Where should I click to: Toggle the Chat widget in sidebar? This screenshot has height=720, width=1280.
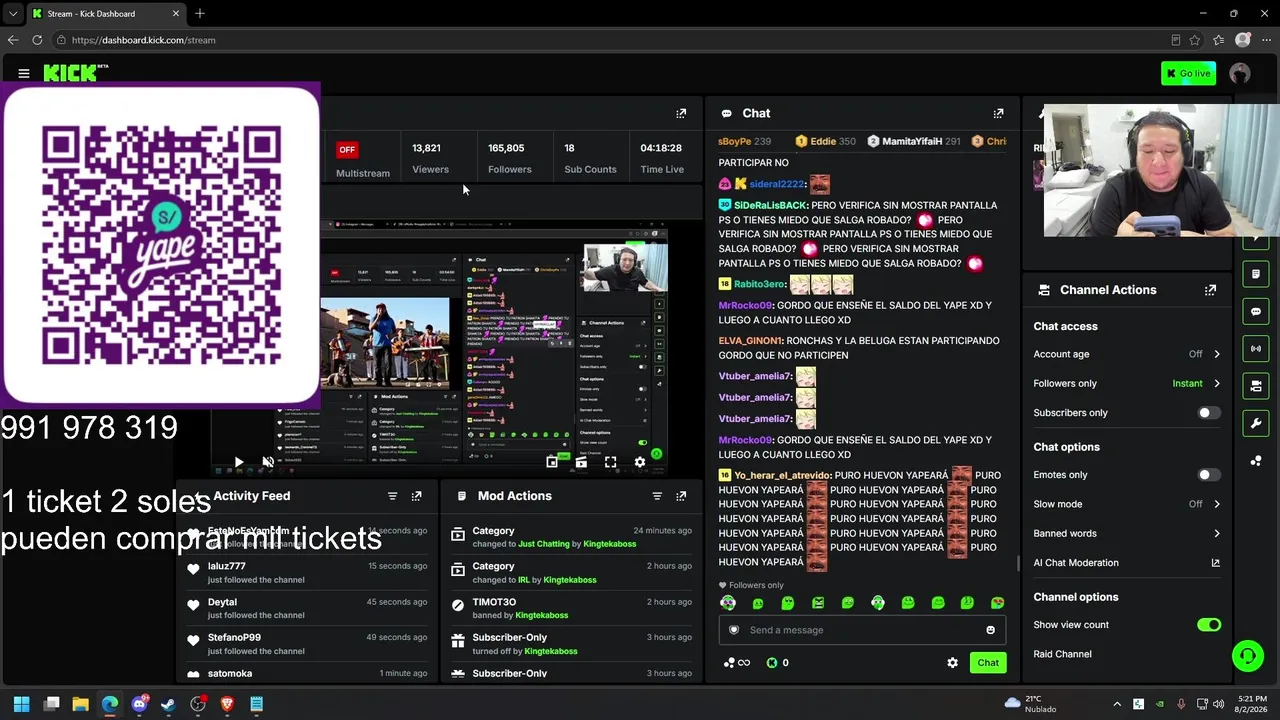coord(1256,311)
